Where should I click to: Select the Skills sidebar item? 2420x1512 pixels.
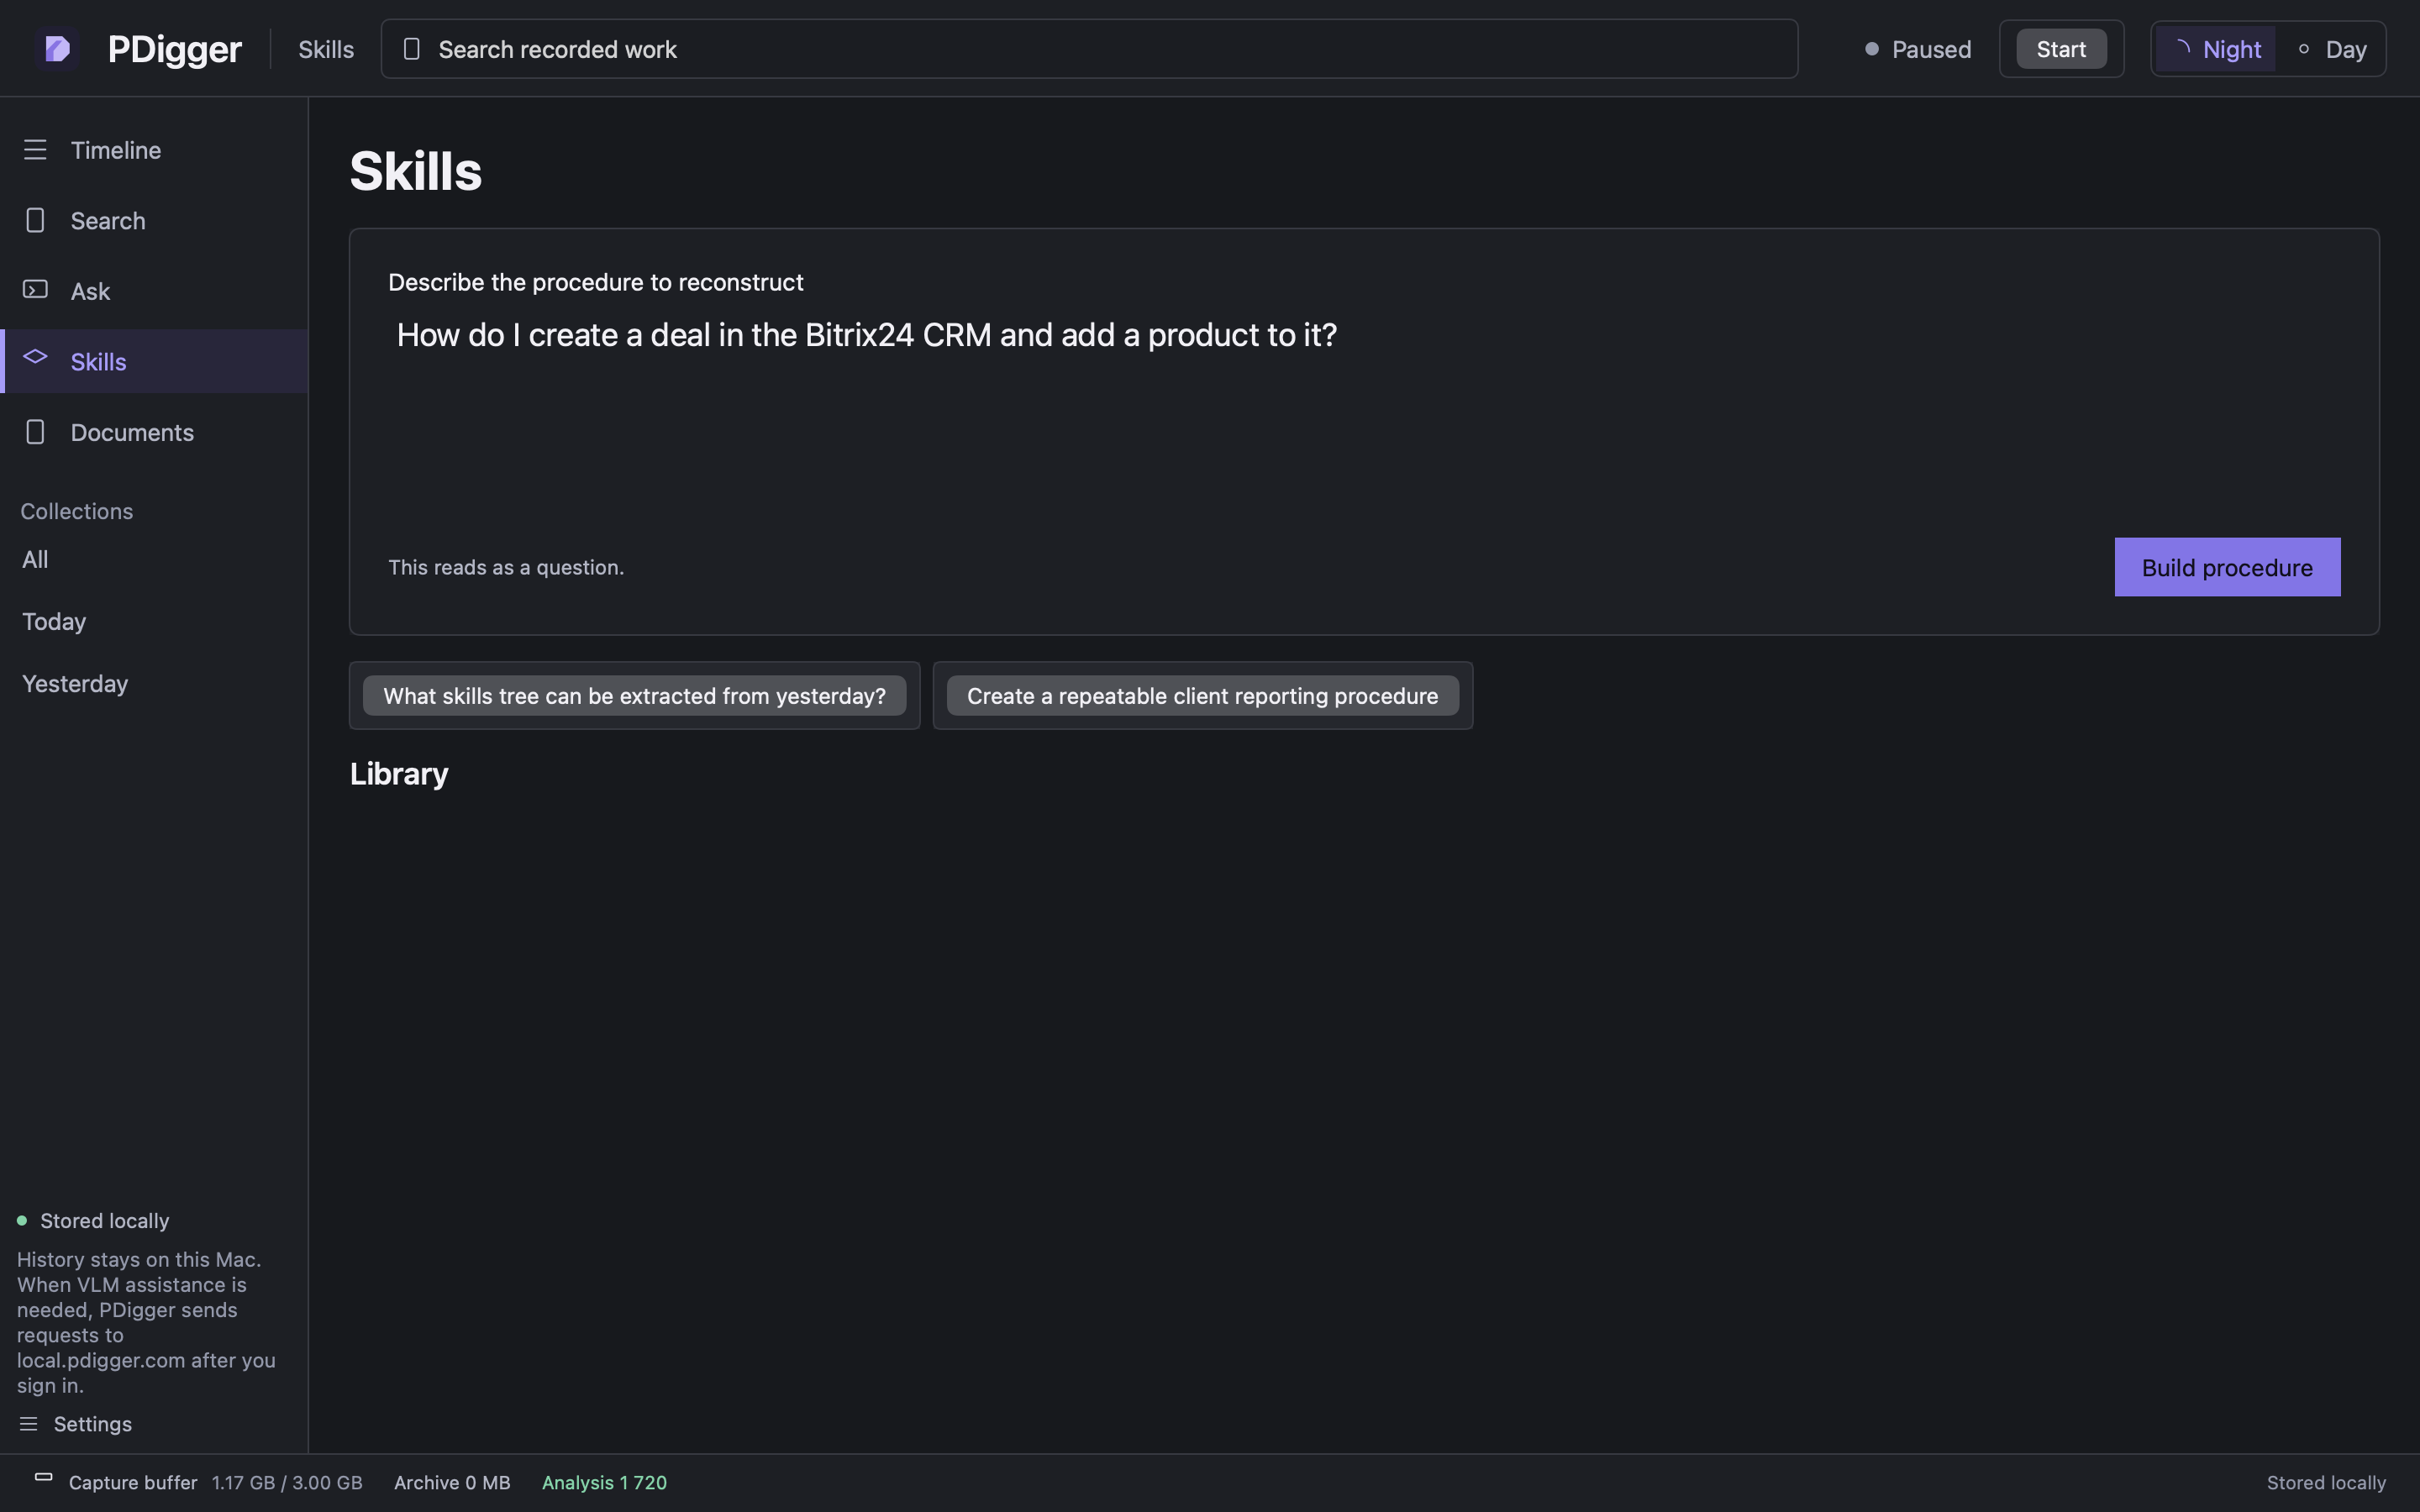tap(154, 361)
